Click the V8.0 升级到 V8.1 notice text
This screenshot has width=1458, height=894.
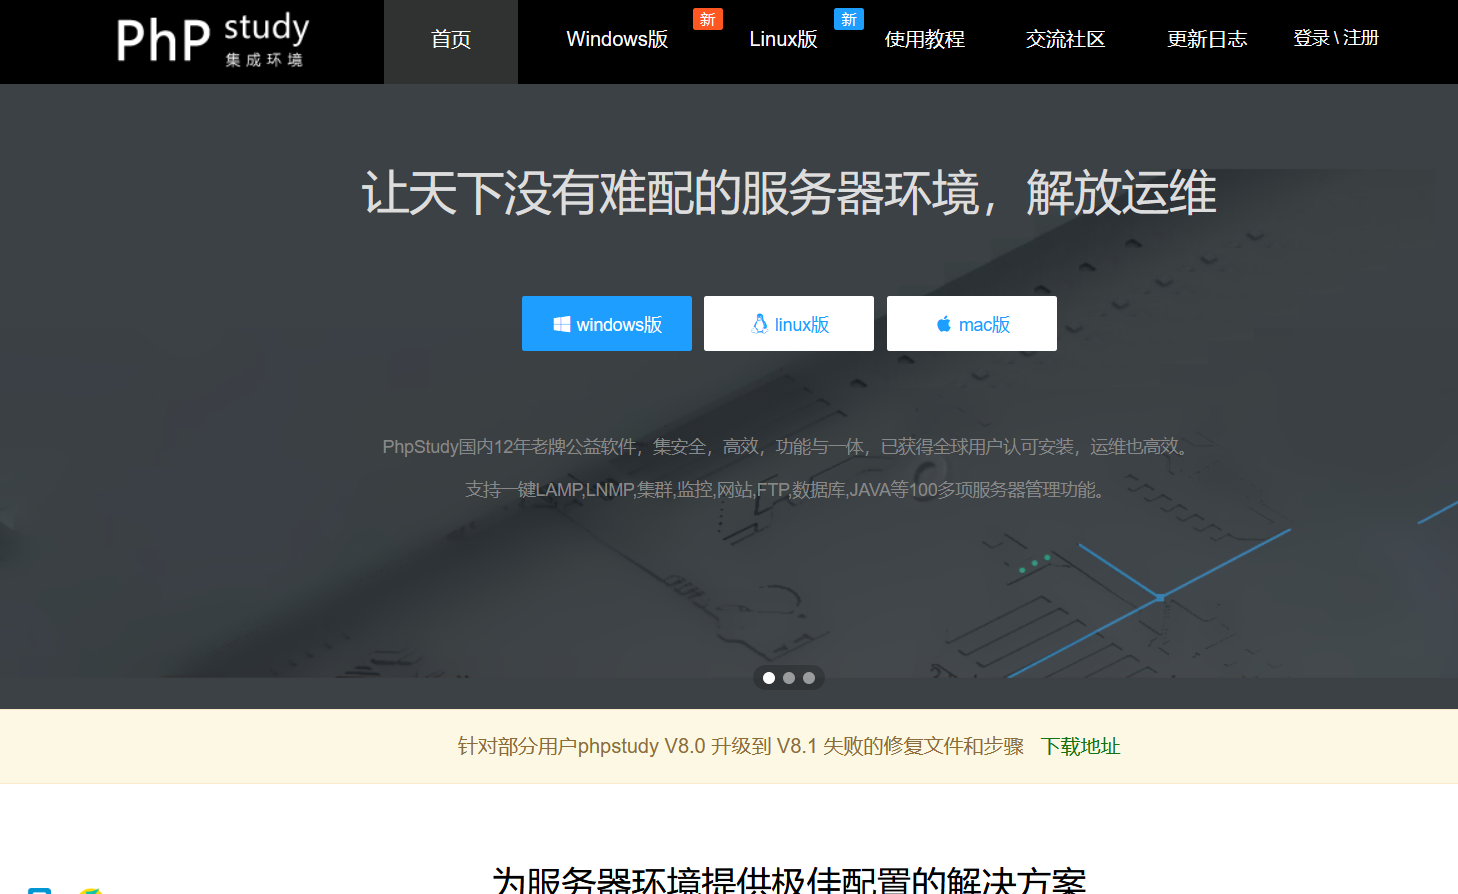tap(741, 746)
